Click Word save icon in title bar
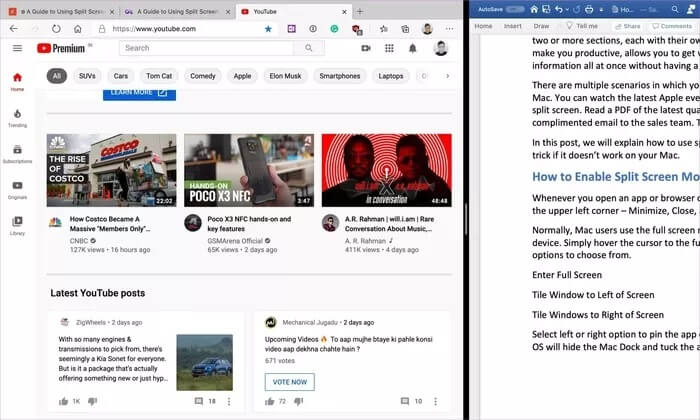This screenshot has height=420, width=700. tap(546, 9)
